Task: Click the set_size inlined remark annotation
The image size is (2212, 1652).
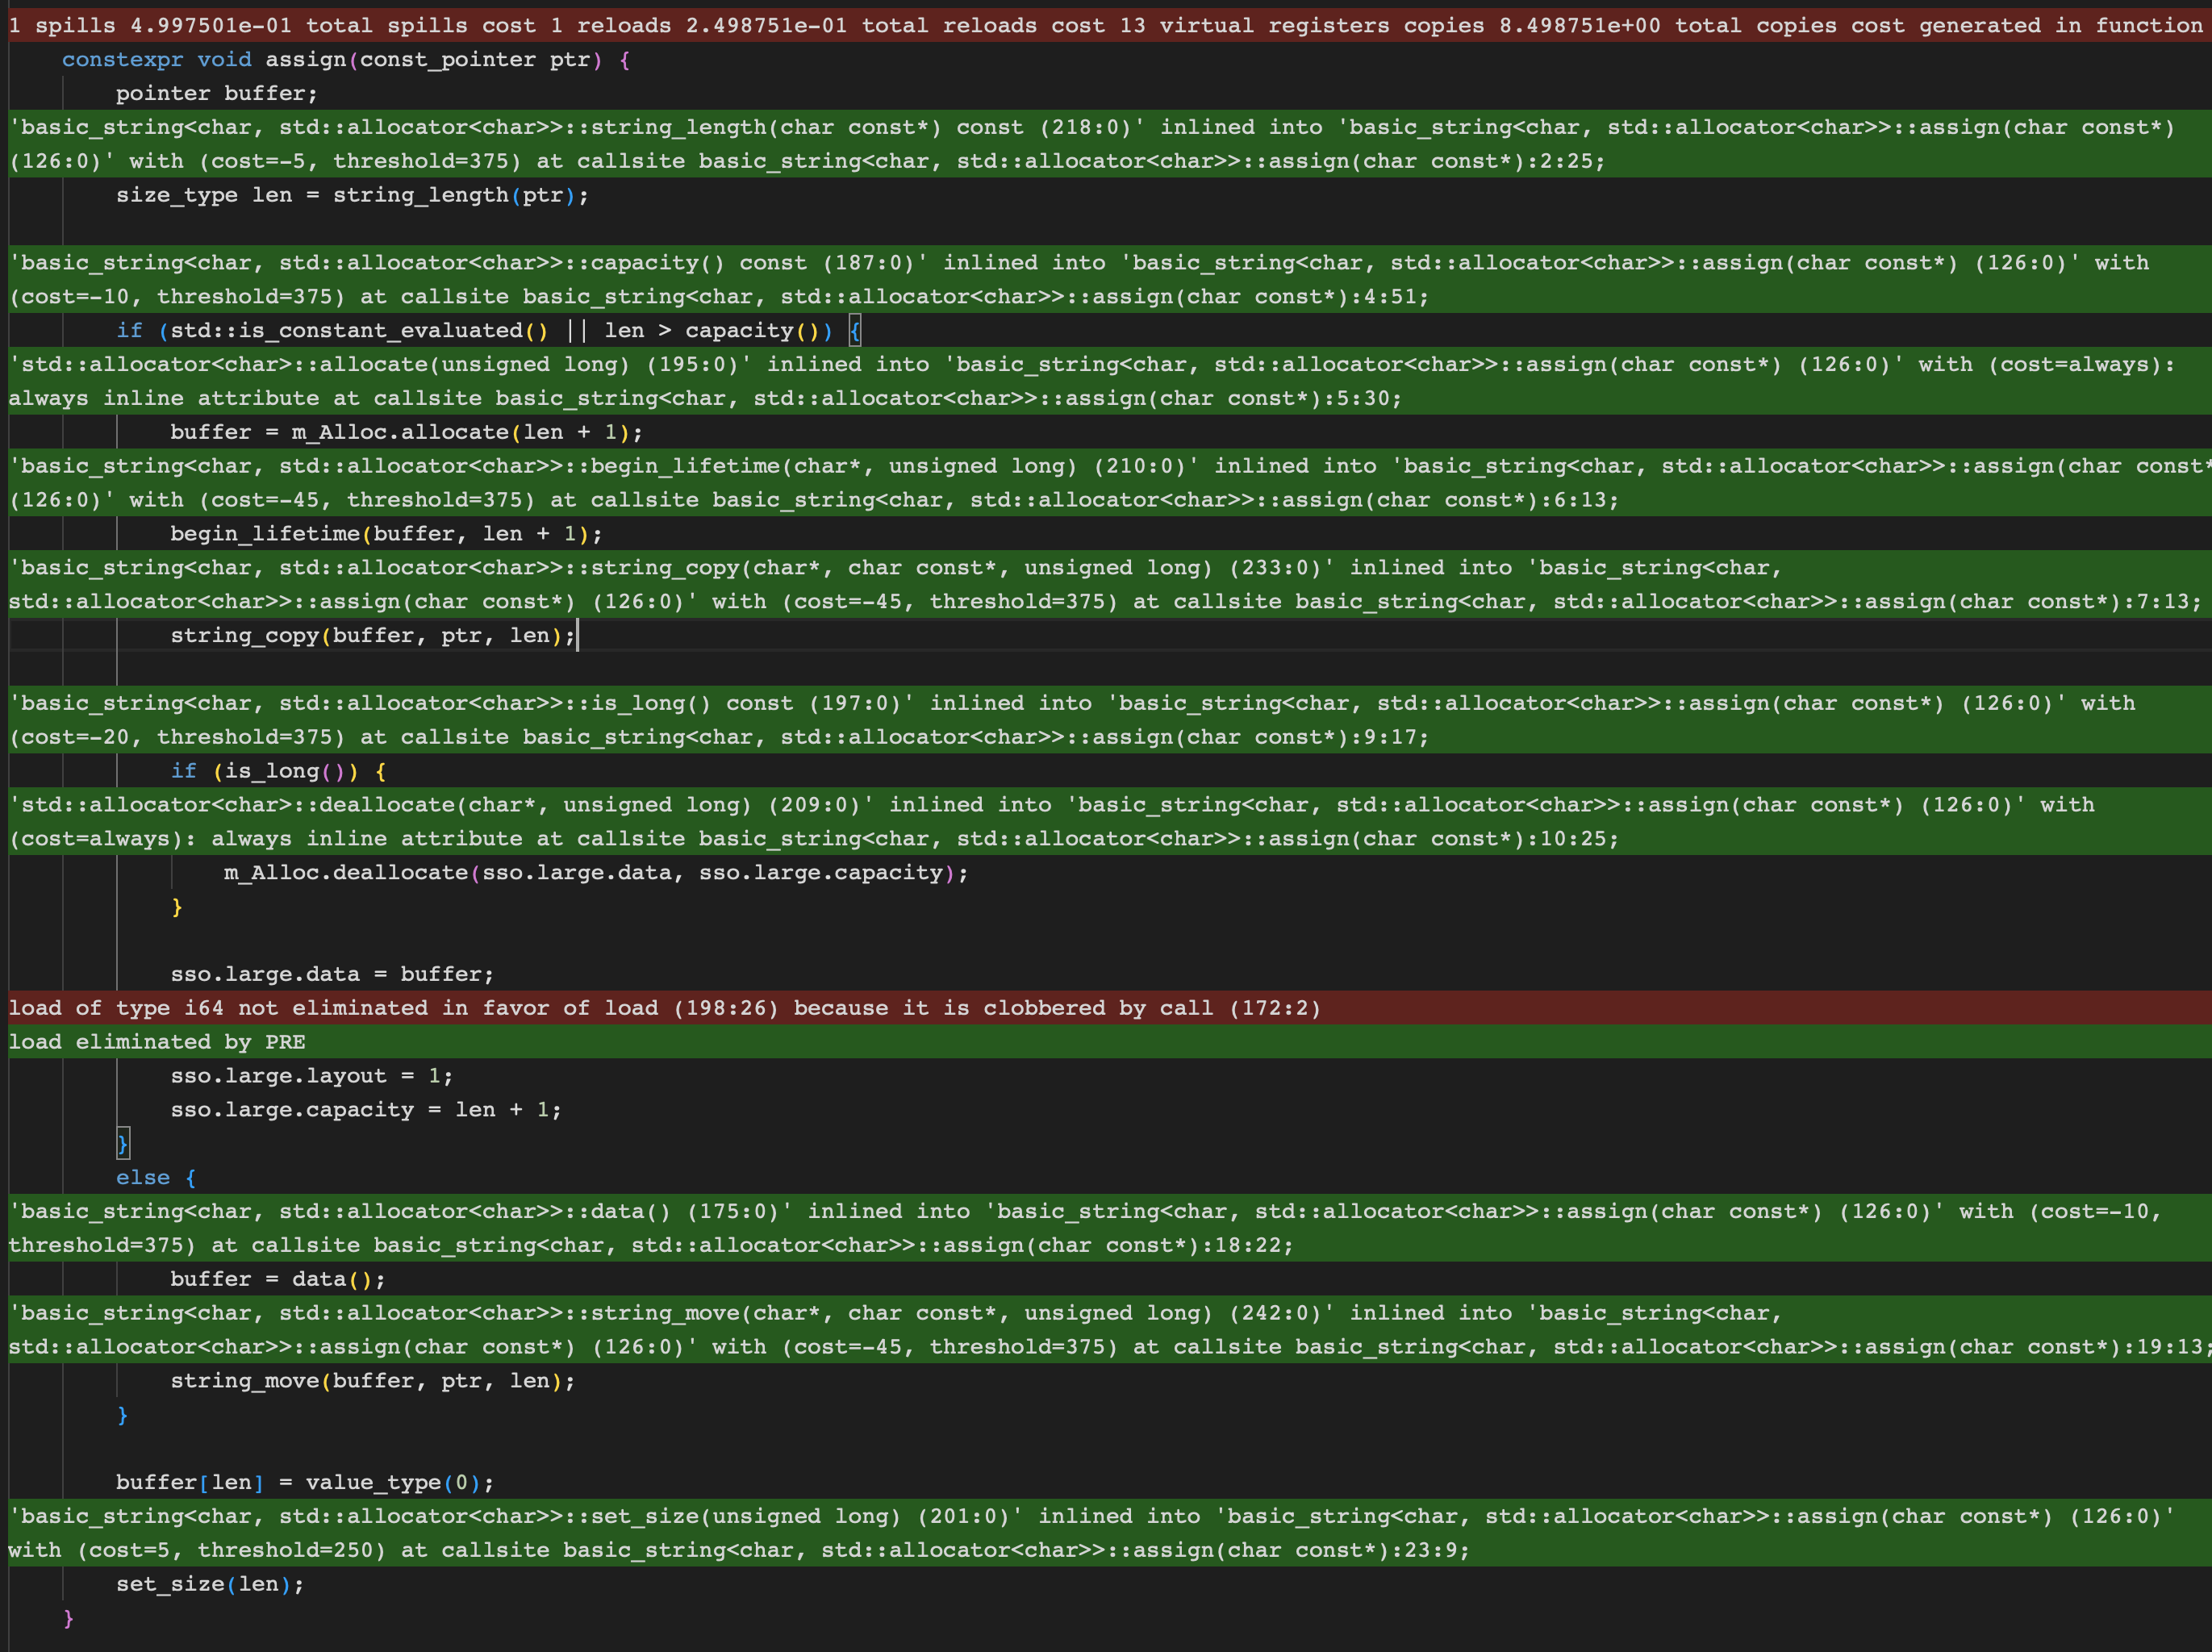Action: (x=1110, y=1533)
